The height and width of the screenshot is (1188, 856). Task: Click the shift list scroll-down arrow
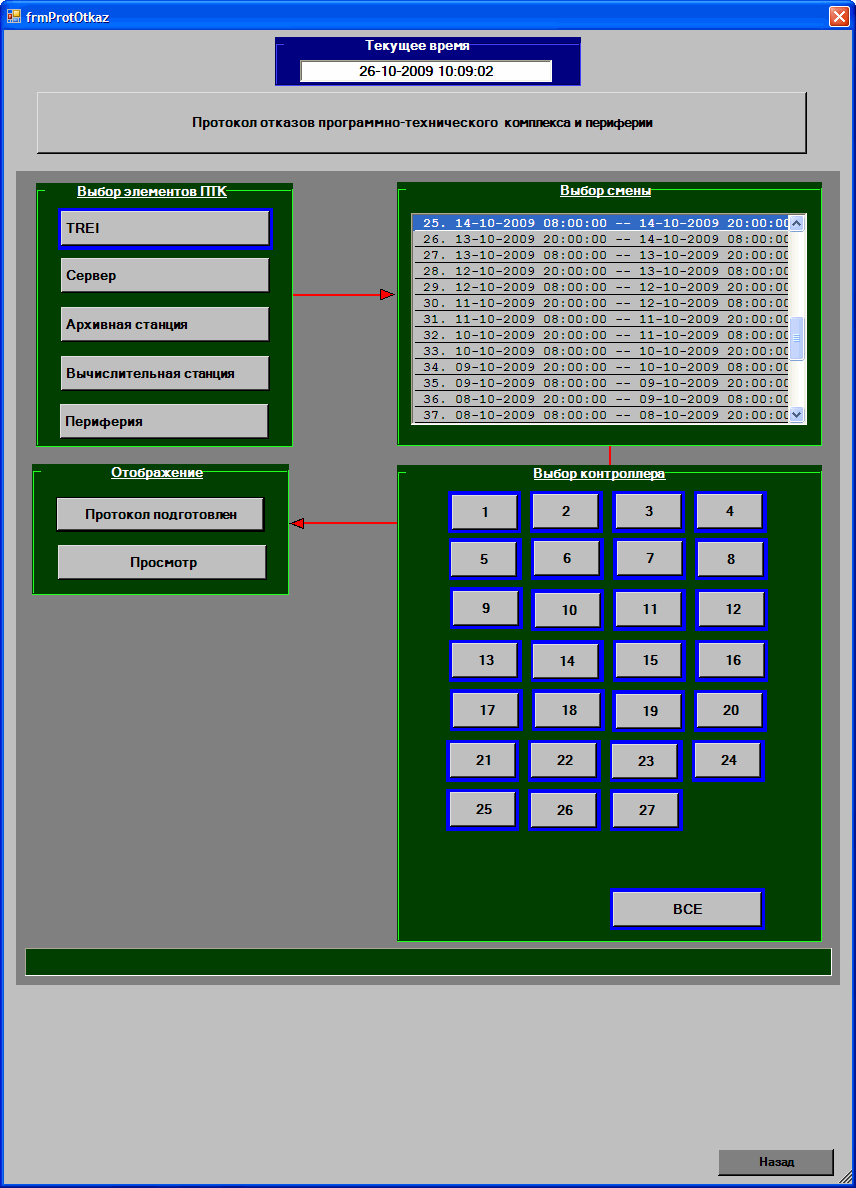(796, 414)
